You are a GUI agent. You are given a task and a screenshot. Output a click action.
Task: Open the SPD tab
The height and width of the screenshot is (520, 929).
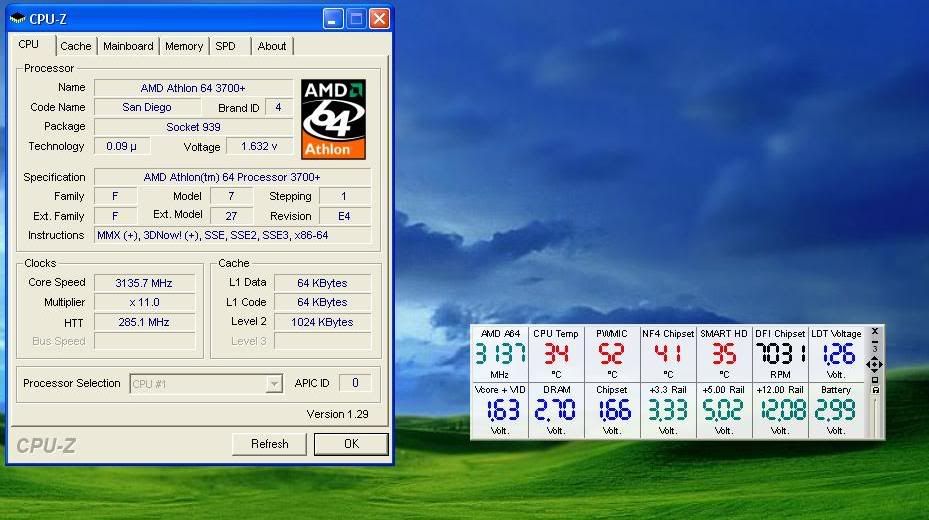(225, 46)
